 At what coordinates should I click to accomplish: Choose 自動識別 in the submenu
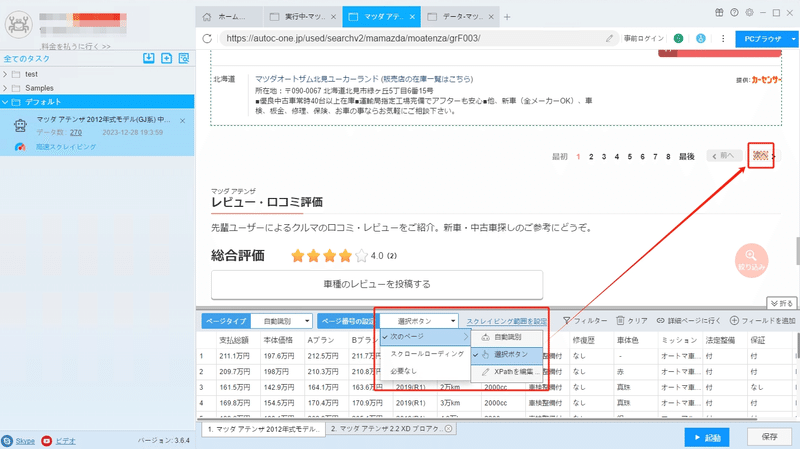pos(506,337)
